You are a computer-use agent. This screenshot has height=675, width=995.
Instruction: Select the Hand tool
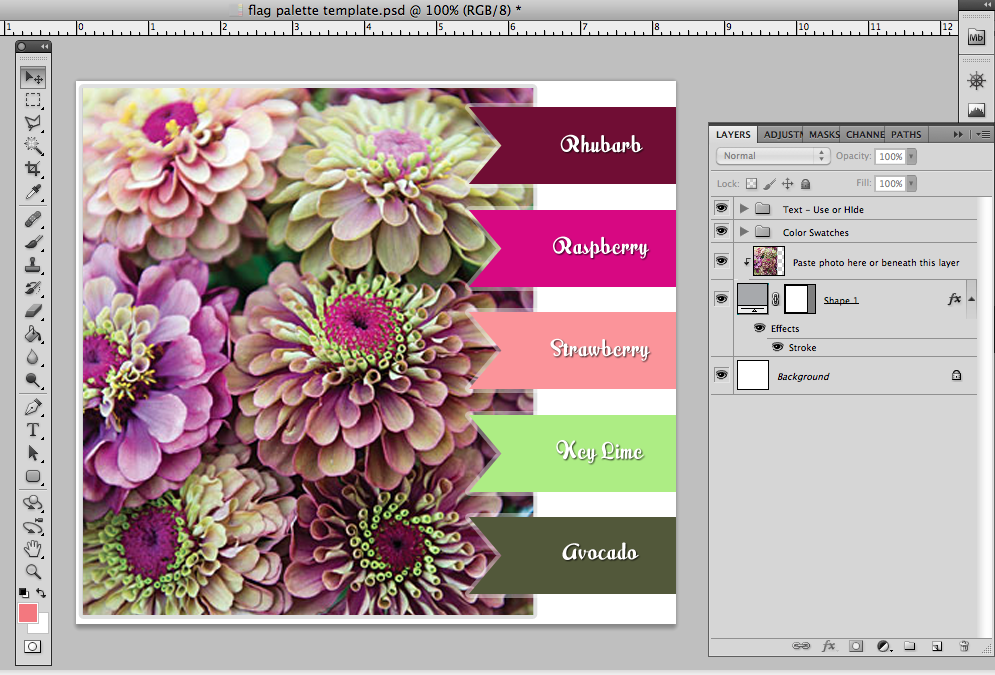(x=33, y=548)
